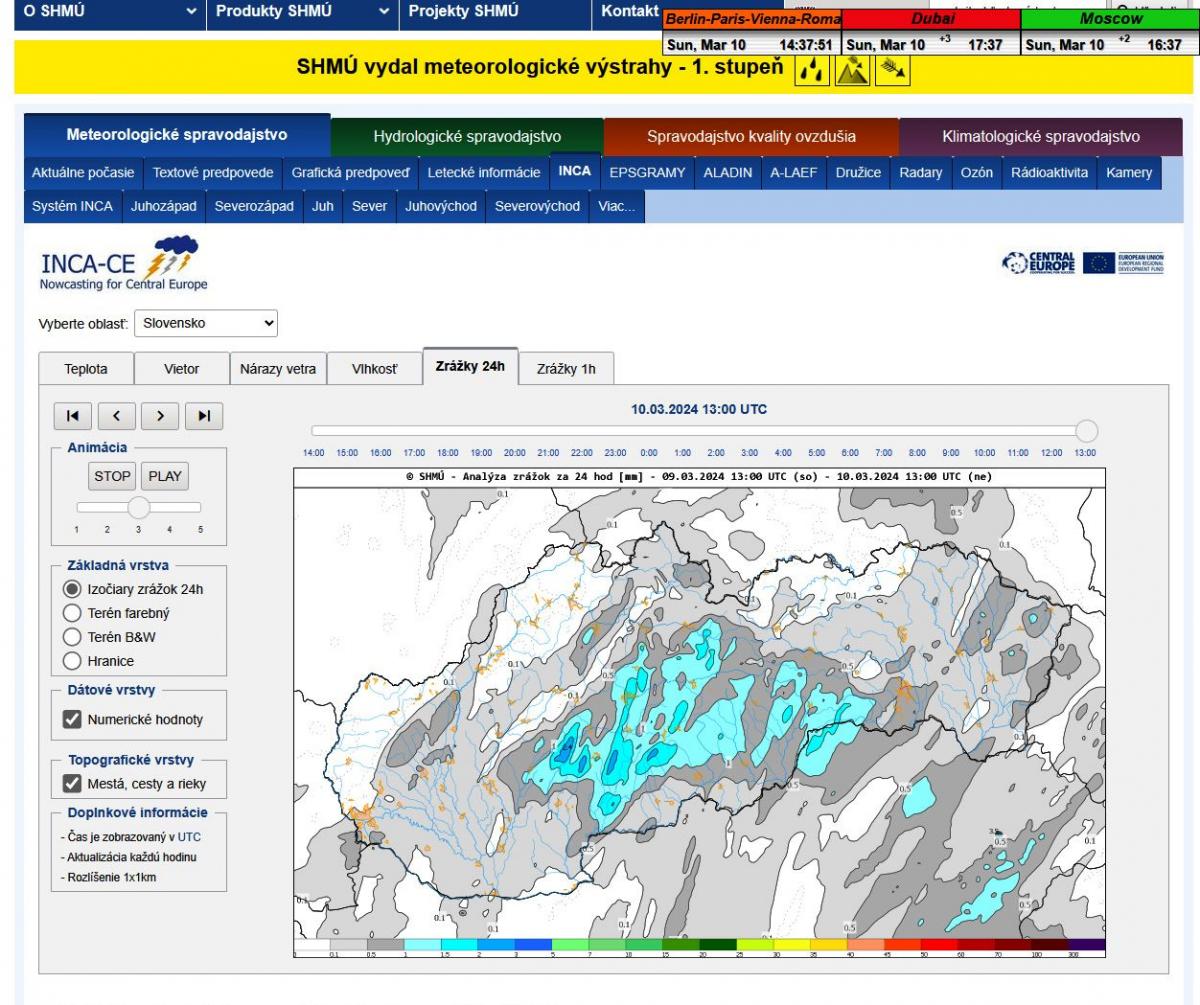Open the Zrážky 1h tab
This screenshot has width=1200, height=1005.
pyautogui.click(x=566, y=369)
